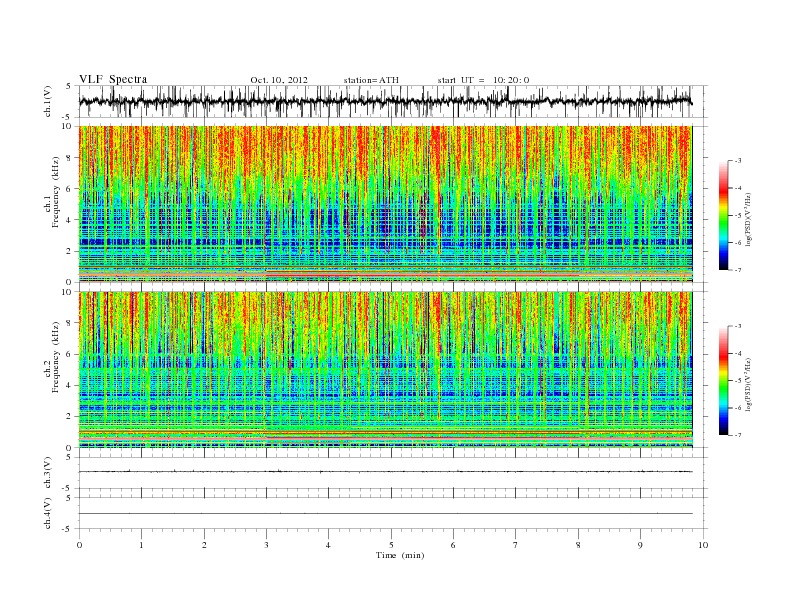792x612 pixels.
Task: Click the time-axis tick label "5"
Action: 391,545
